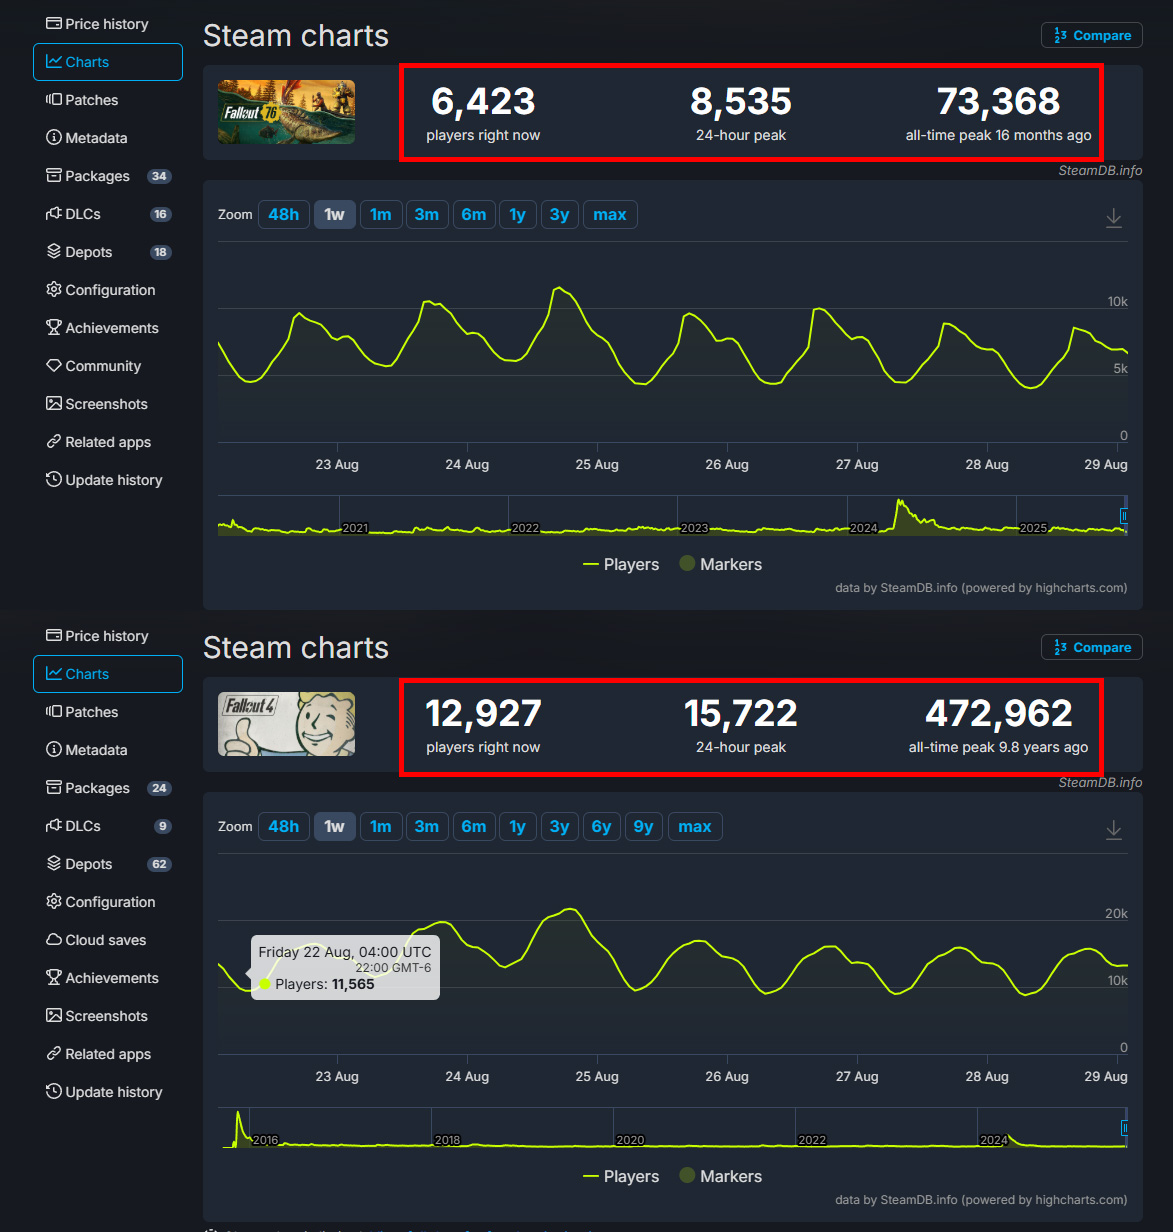Click the '472,962' all-time peak value
This screenshot has width=1173, height=1232.
tap(998, 713)
